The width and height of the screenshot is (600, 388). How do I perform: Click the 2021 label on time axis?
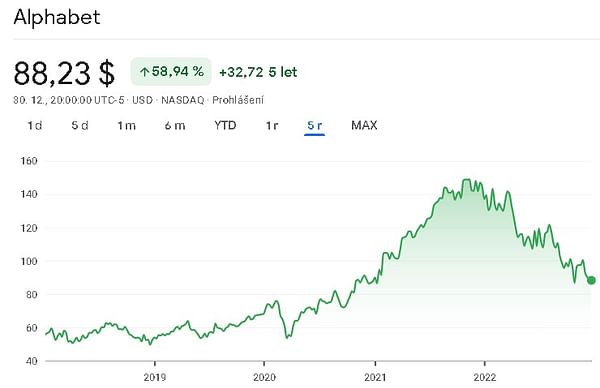point(375,377)
